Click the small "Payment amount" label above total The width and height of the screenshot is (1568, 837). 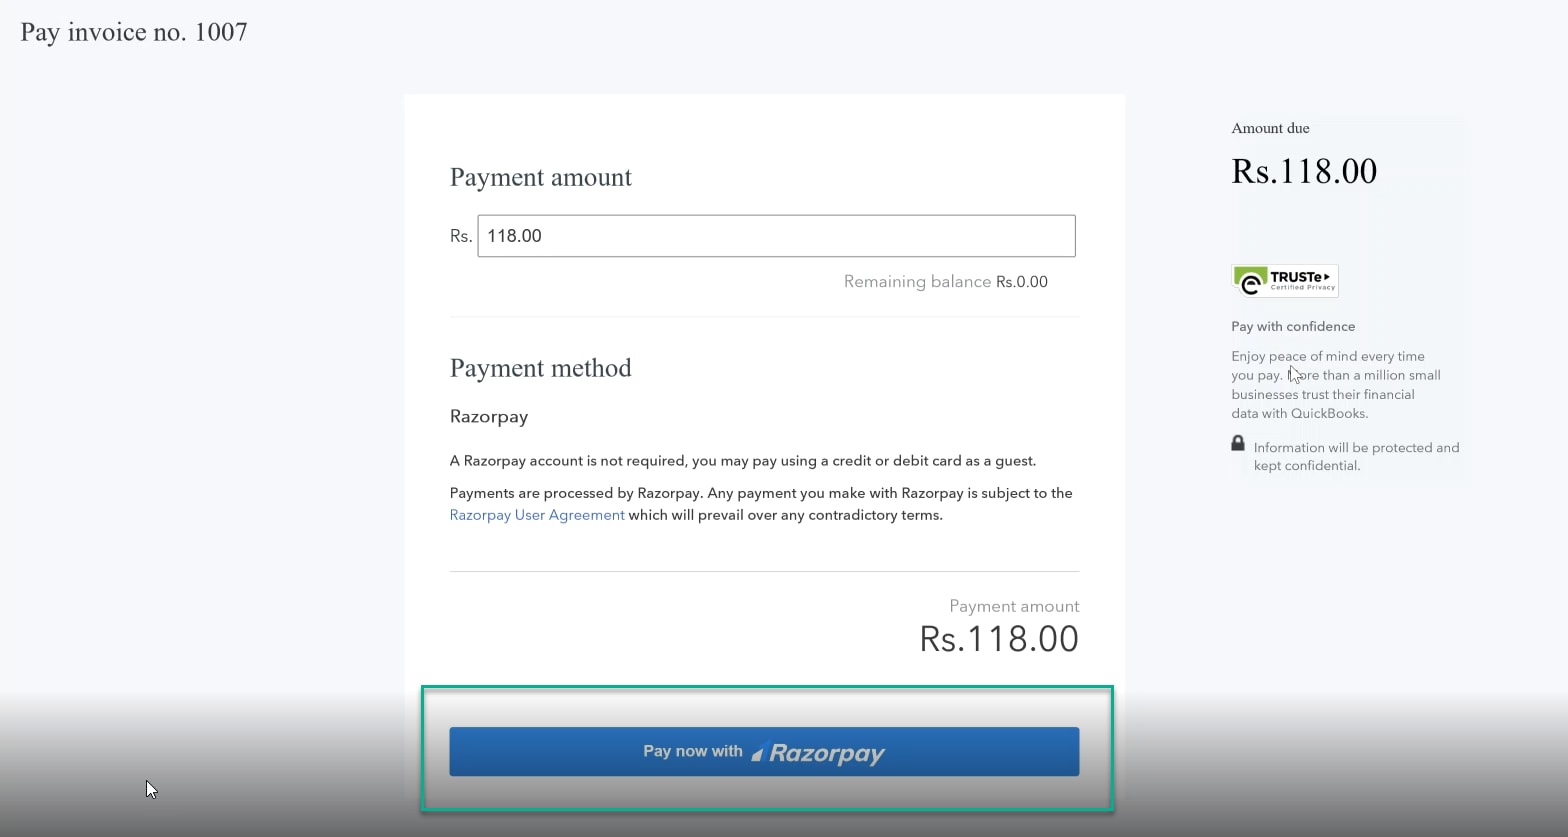tap(1013, 606)
